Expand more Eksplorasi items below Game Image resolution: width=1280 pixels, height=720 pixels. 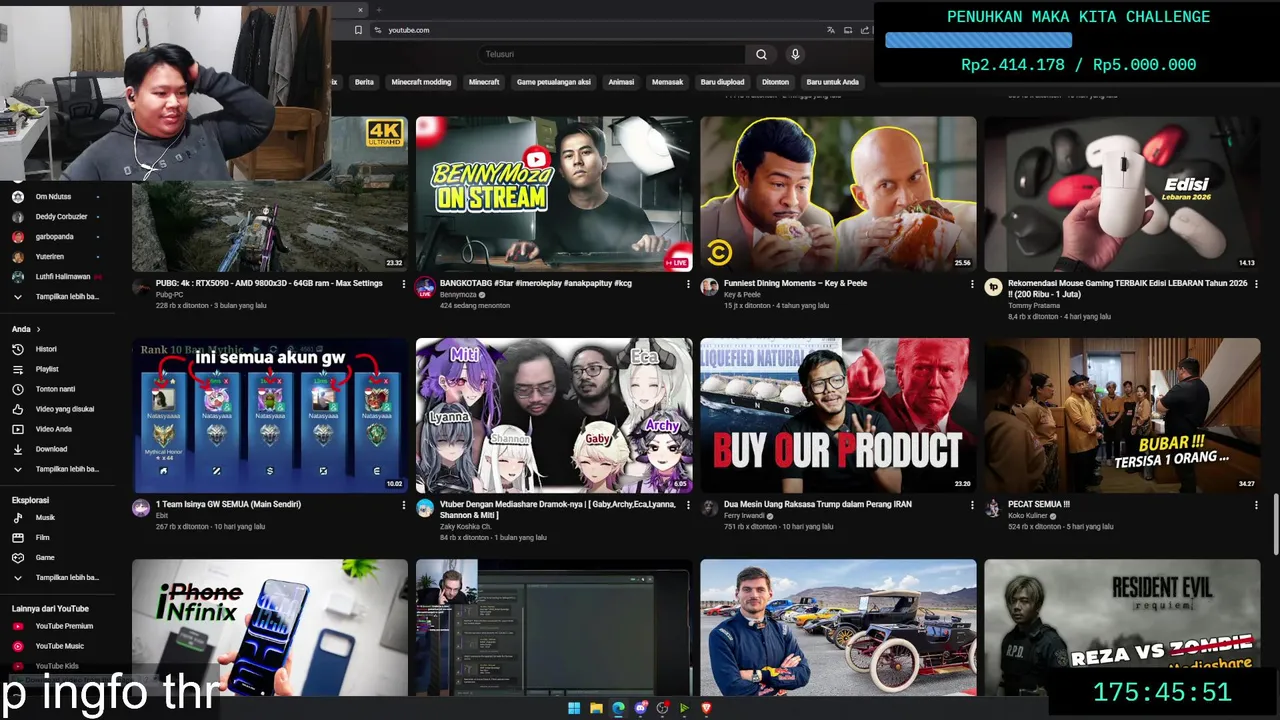pos(55,577)
